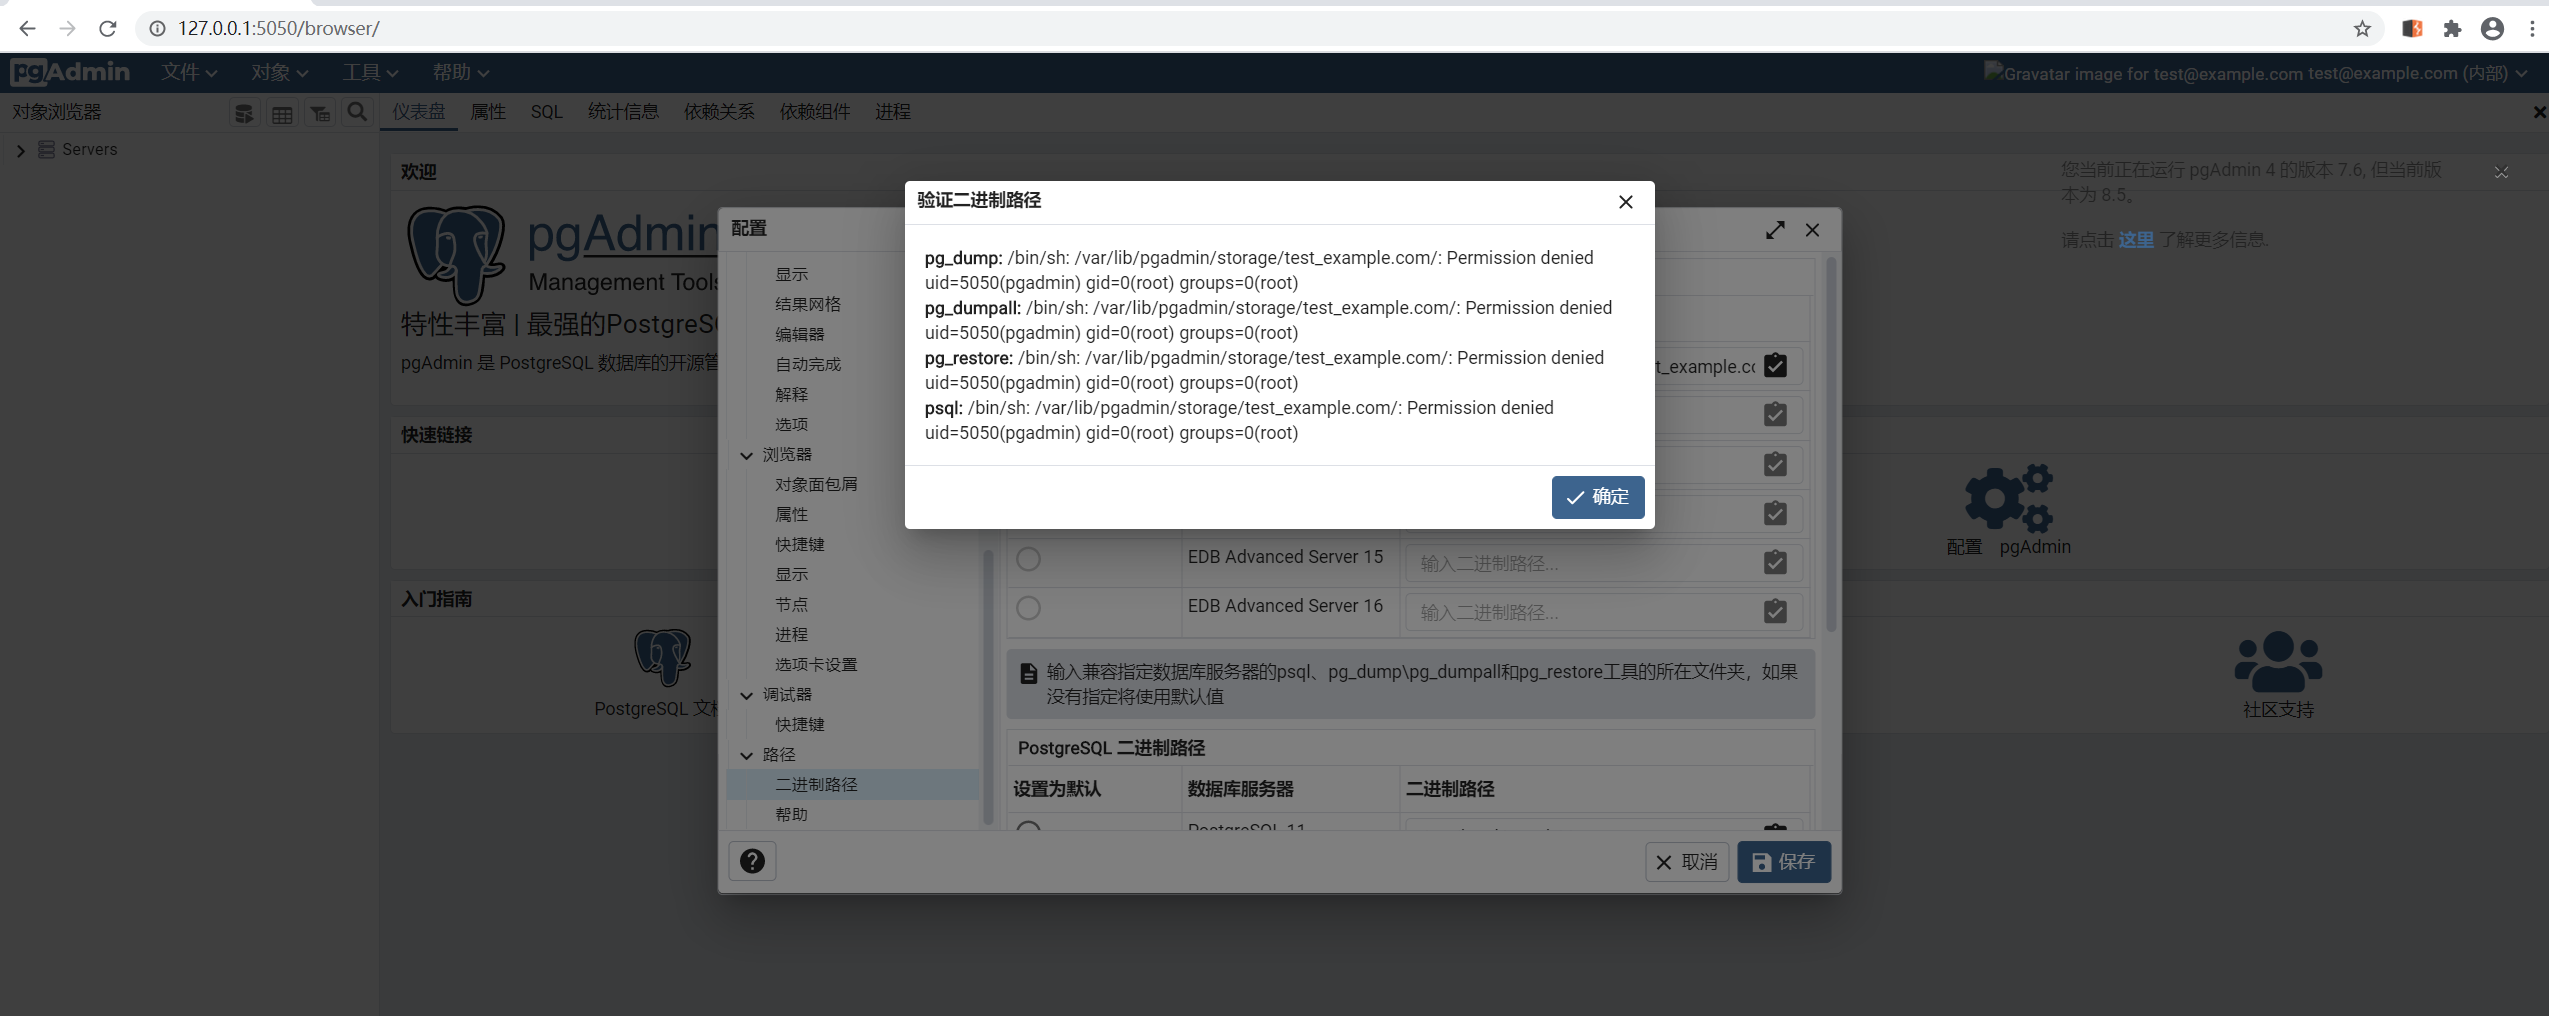Confirm the dialog with 确定 button

[1597, 497]
